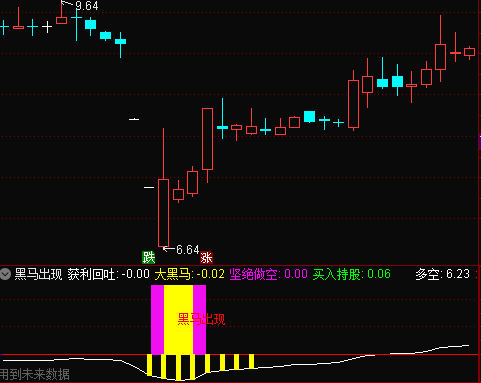
Task: Expand the indicator dropdown chevron beside 黑马出现
Action: tap(6, 274)
